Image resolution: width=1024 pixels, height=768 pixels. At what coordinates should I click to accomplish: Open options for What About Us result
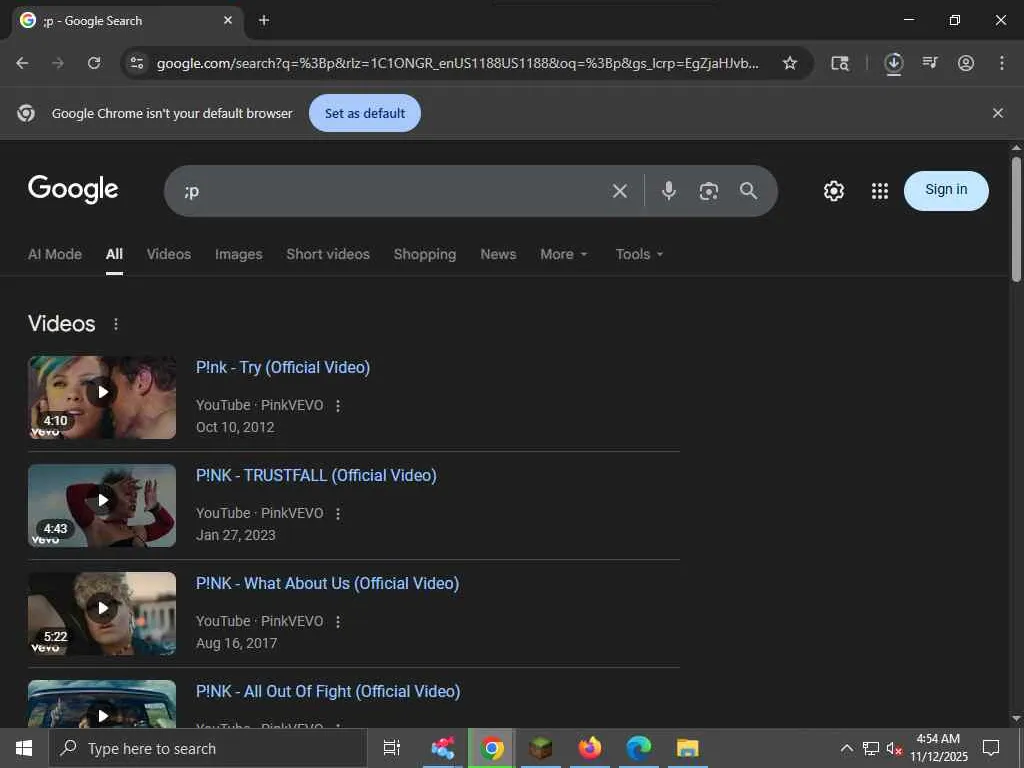point(338,622)
